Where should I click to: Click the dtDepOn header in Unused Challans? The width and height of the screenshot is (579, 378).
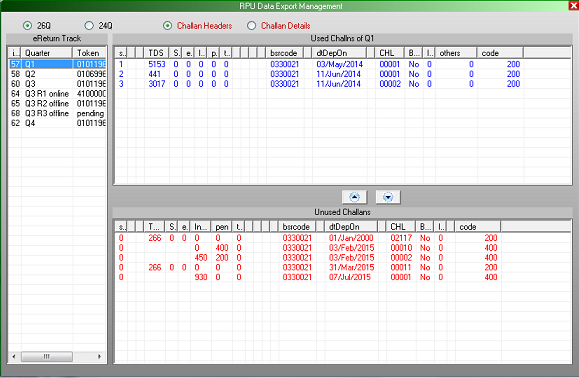[351, 227]
